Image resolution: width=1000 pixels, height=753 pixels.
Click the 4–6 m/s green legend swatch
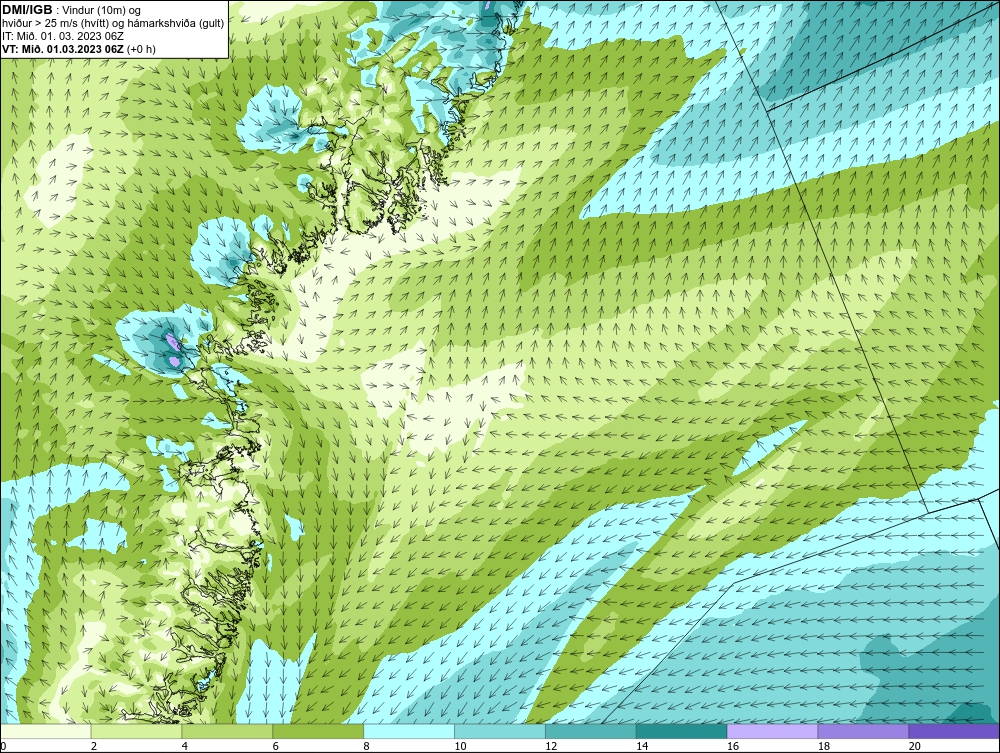(x=227, y=731)
